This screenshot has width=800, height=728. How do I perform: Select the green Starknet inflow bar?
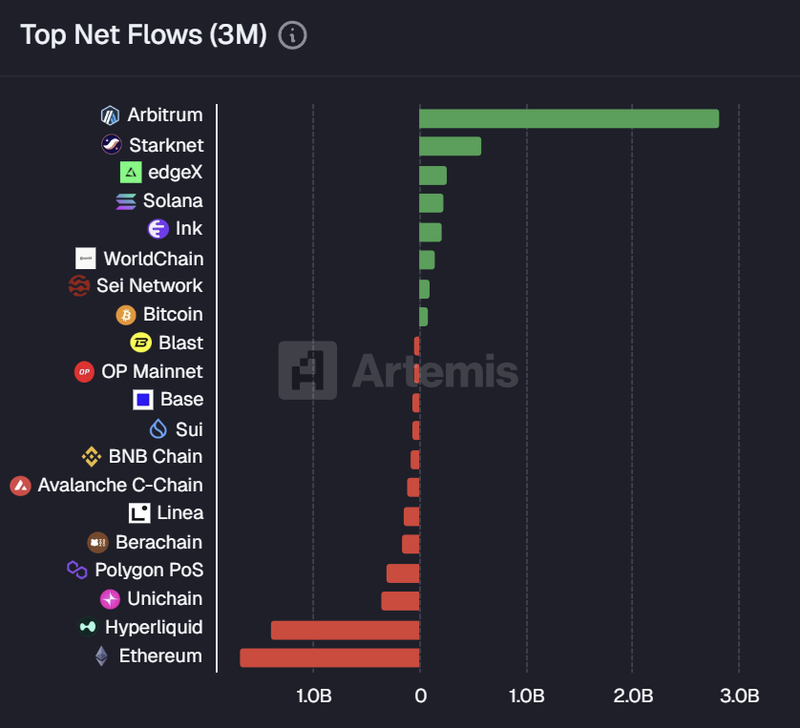click(x=450, y=146)
